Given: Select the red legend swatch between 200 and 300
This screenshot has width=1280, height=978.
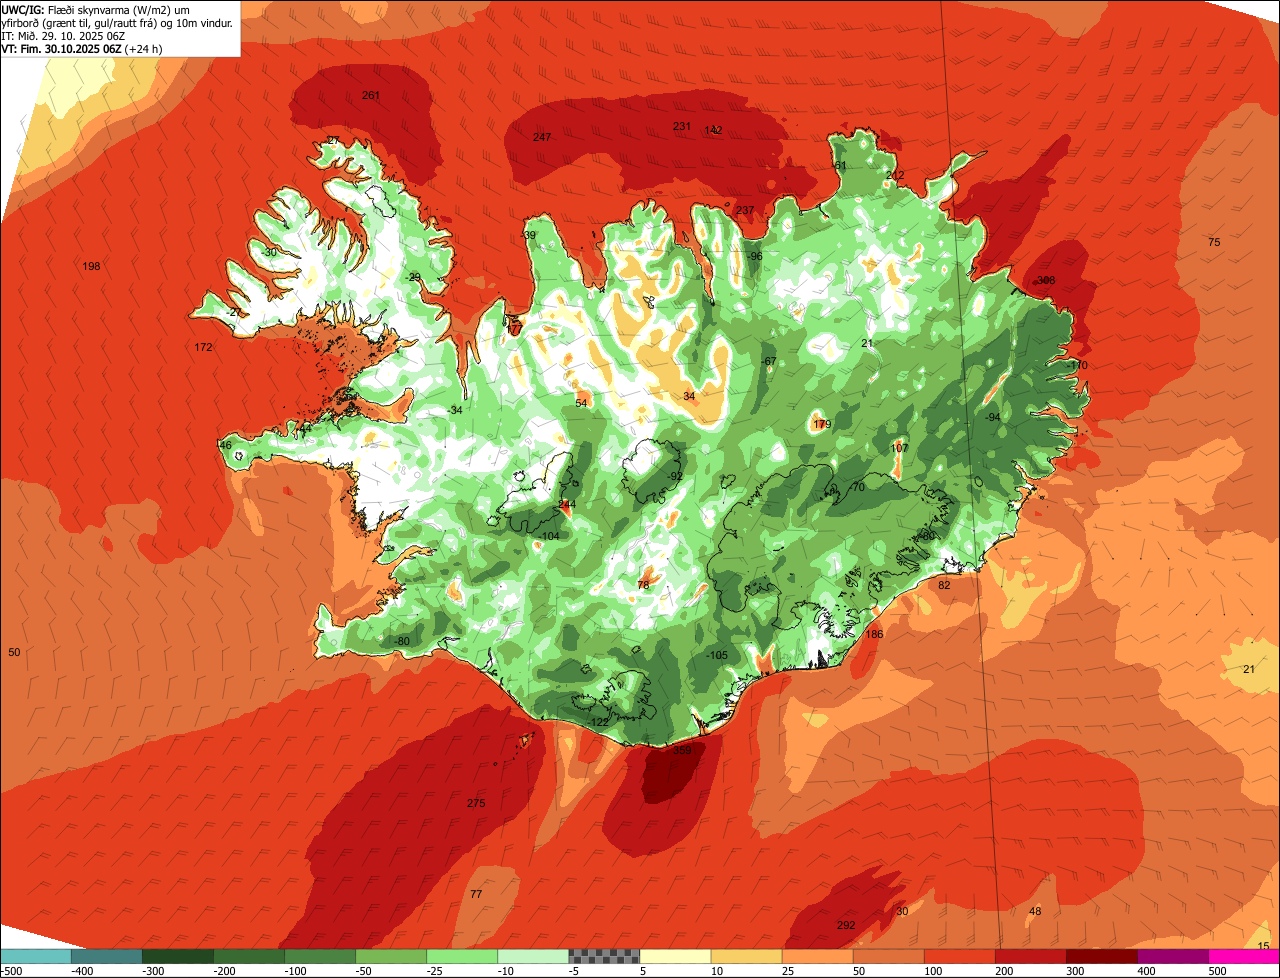Looking at the screenshot, I should pyautogui.click(x=1030, y=956).
